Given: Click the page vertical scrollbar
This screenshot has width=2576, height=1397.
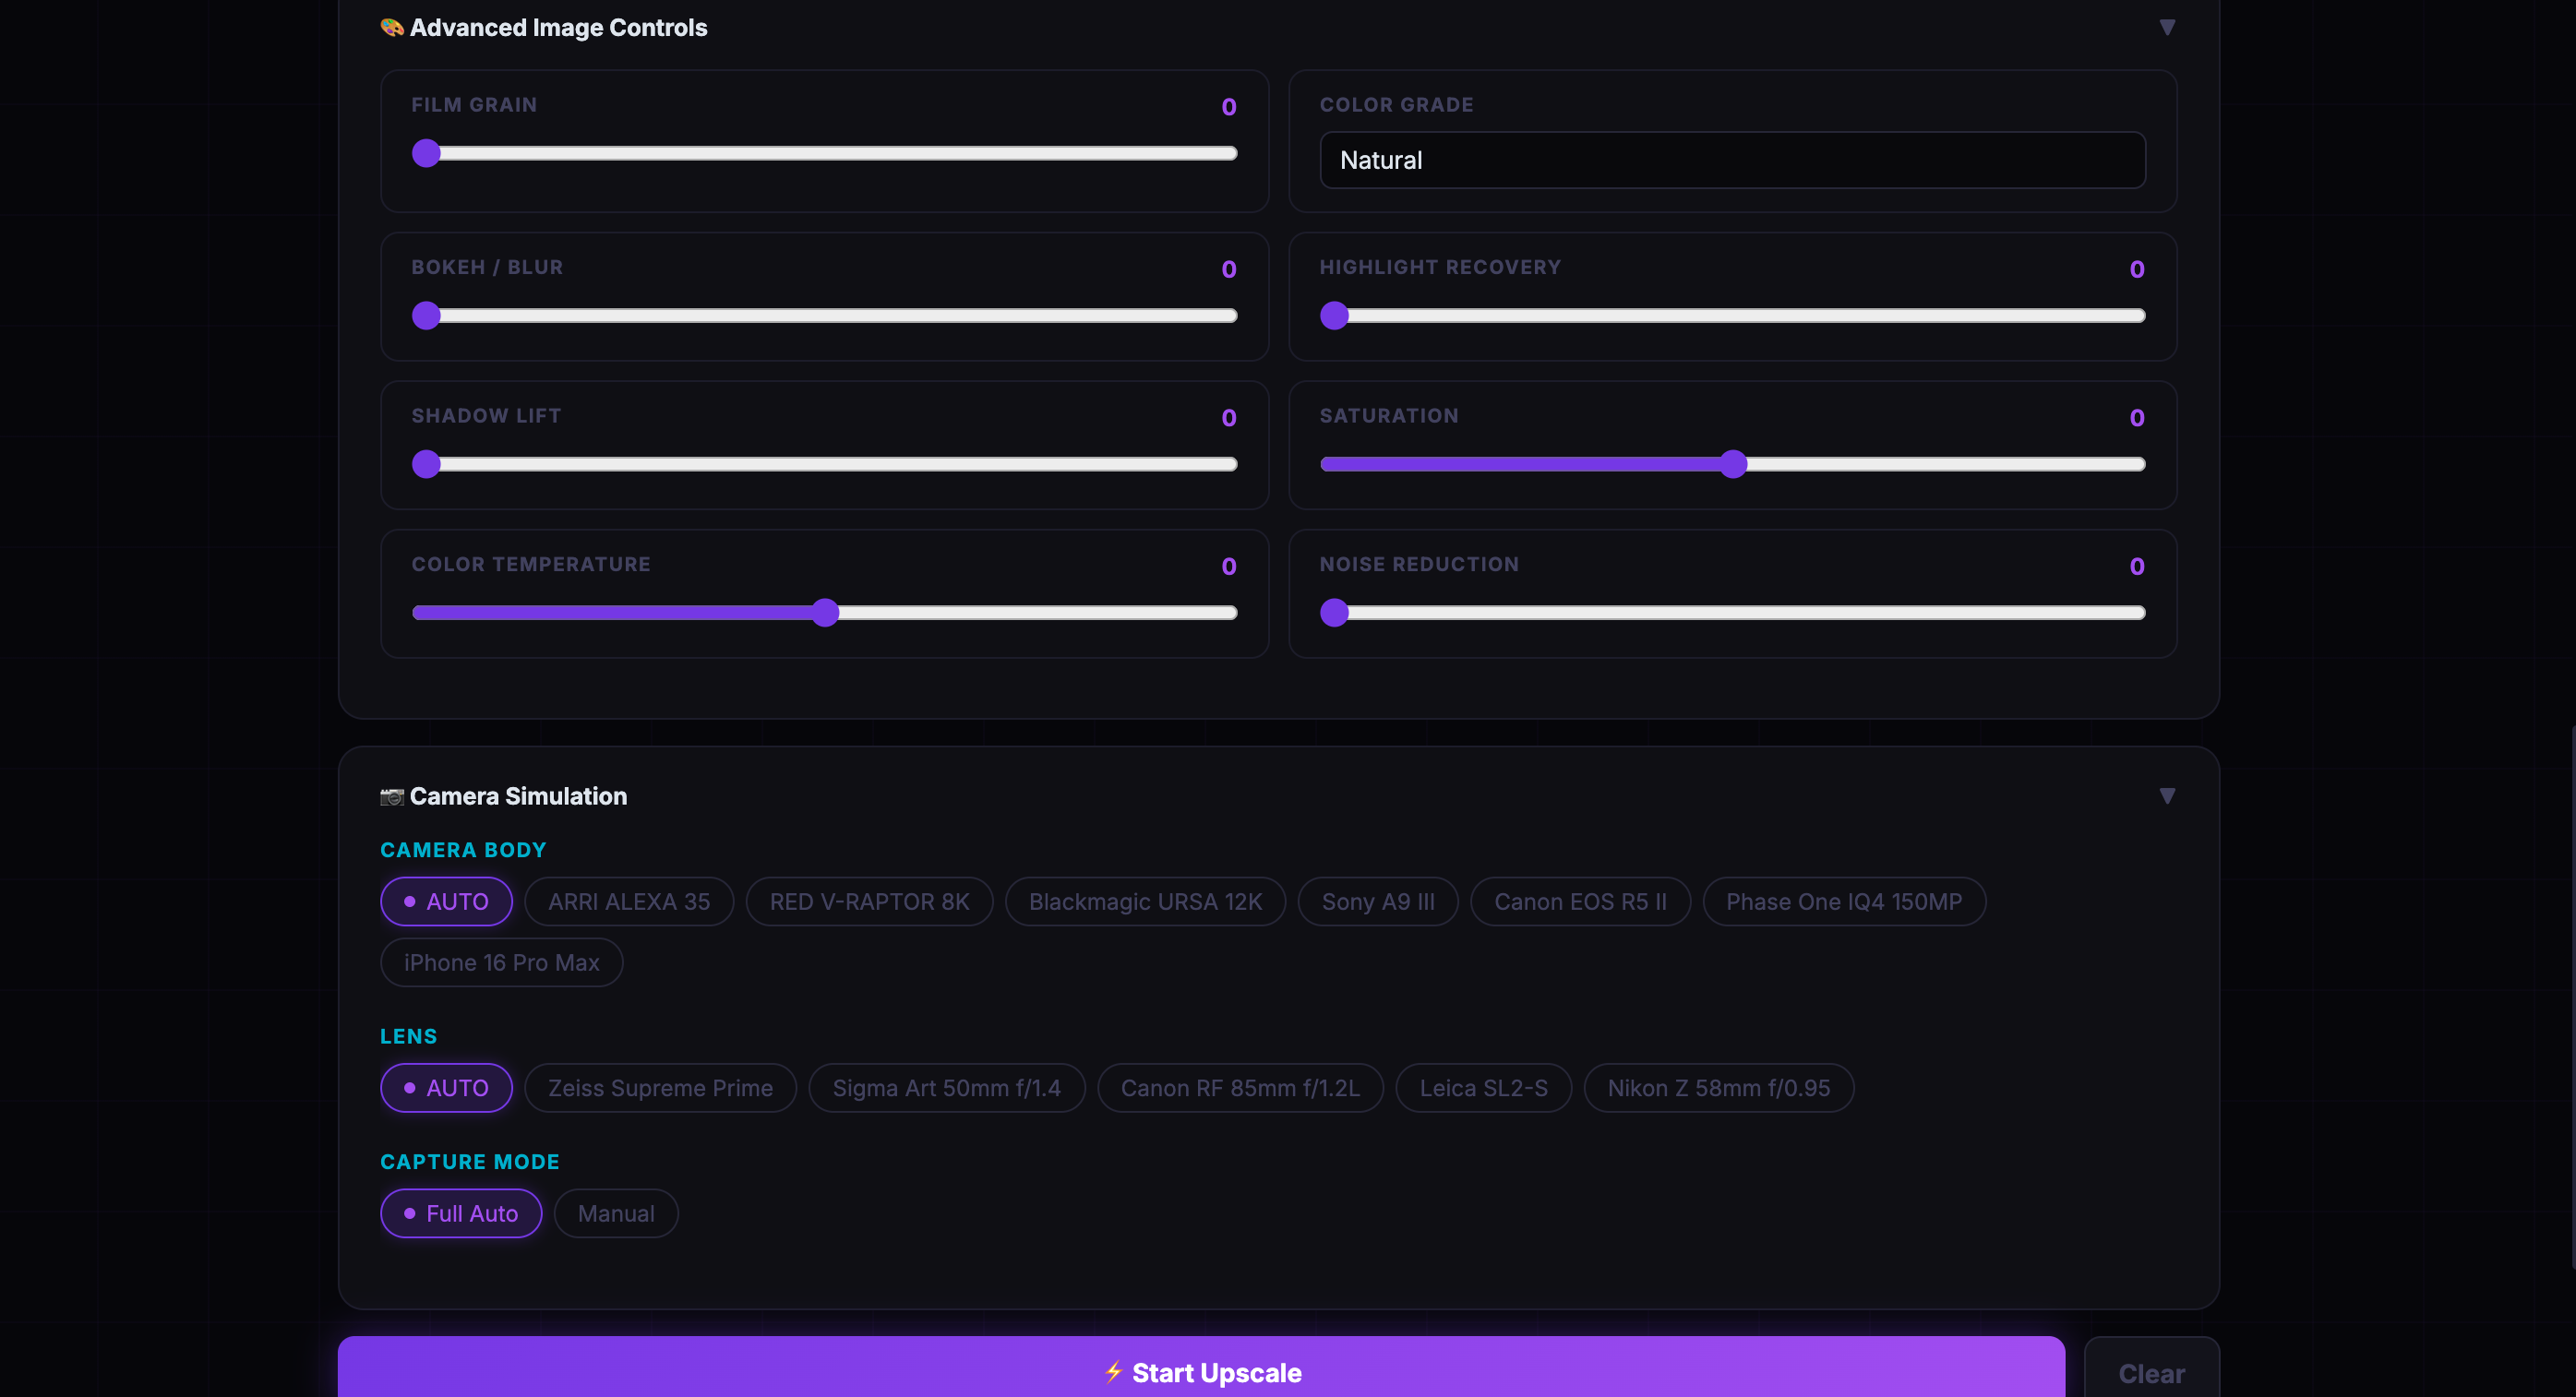Looking at the screenshot, I should tap(2572, 997).
